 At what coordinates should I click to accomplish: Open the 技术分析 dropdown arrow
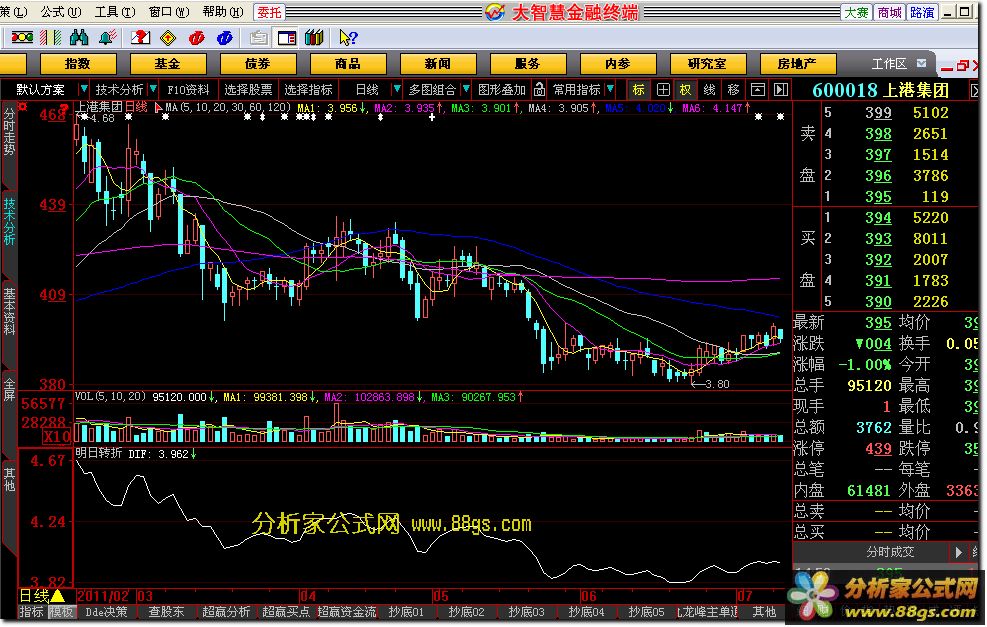(153, 89)
